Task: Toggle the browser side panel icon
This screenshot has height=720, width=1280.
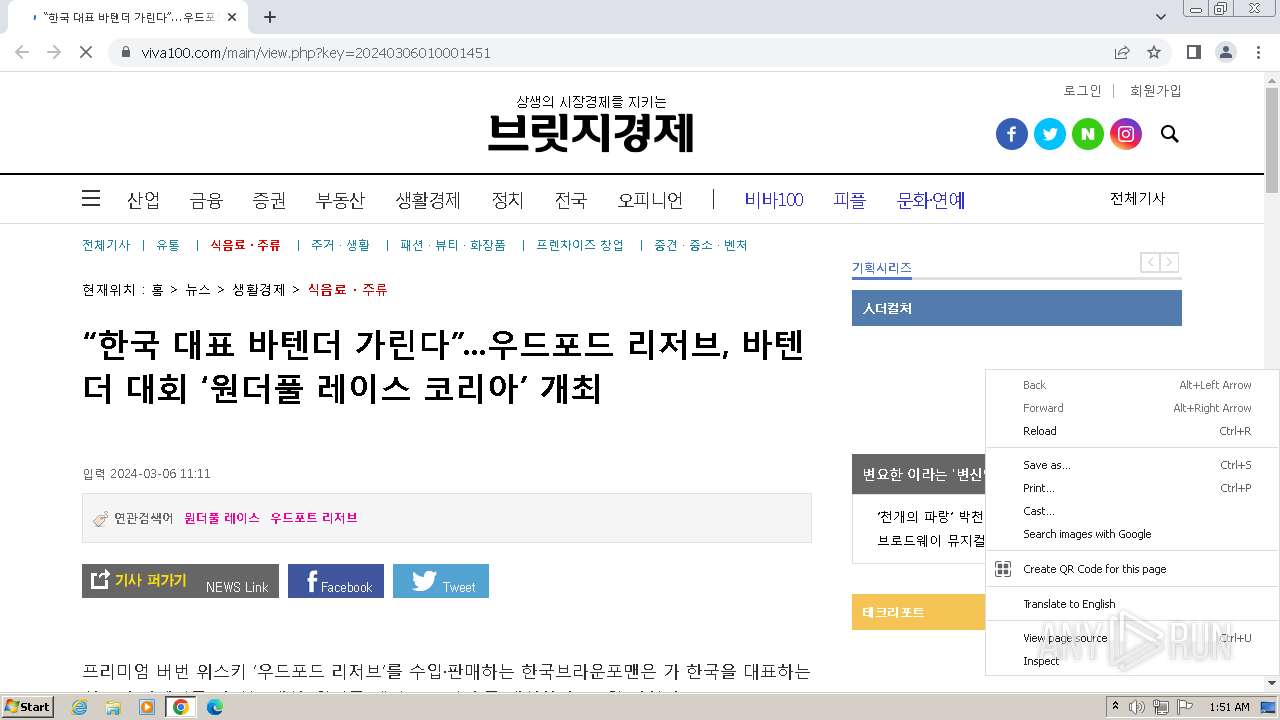Action: pyautogui.click(x=1193, y=52)
